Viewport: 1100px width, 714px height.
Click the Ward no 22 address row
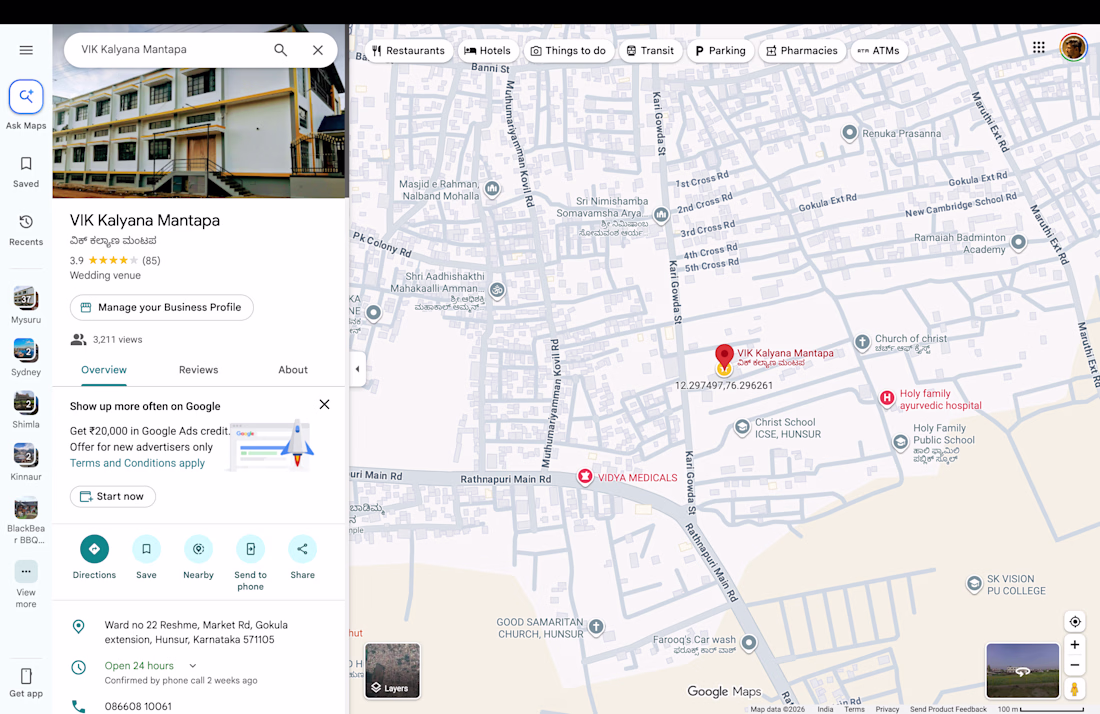[200, 632]
